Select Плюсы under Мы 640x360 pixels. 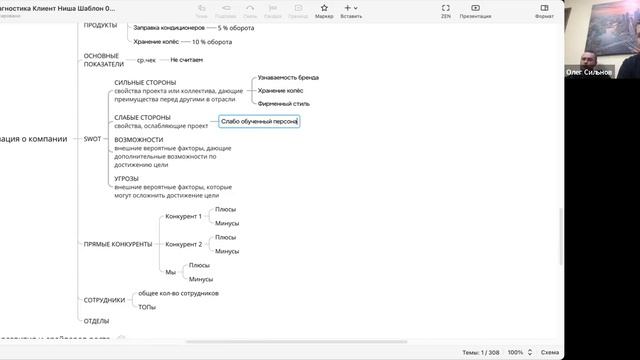click(x=199, y=265)
